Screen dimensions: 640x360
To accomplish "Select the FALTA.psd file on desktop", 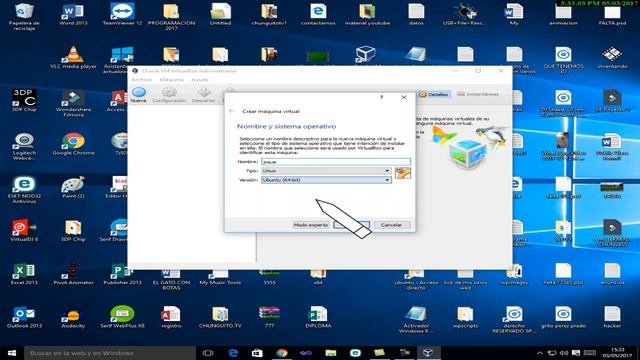I will pyautogui.click(x=612, y=15).
